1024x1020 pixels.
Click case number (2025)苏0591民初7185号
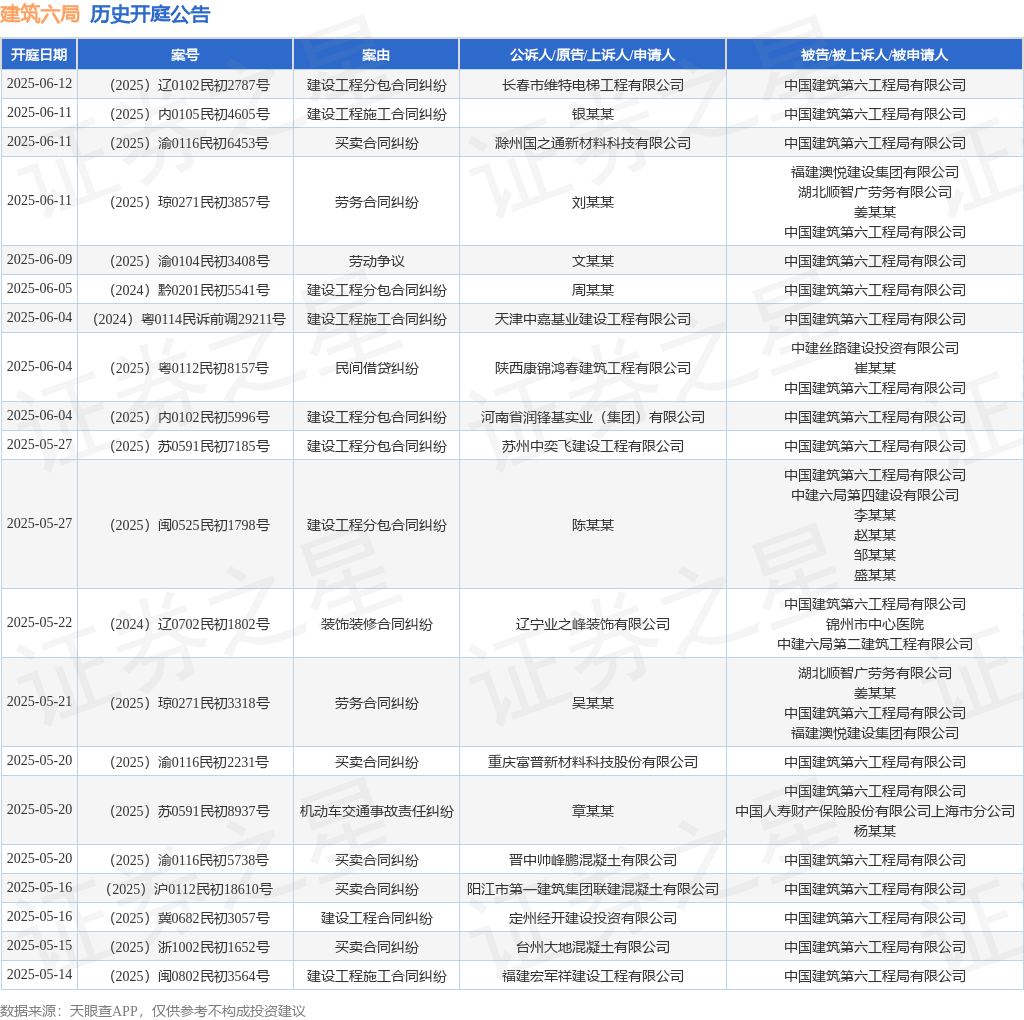185,446
